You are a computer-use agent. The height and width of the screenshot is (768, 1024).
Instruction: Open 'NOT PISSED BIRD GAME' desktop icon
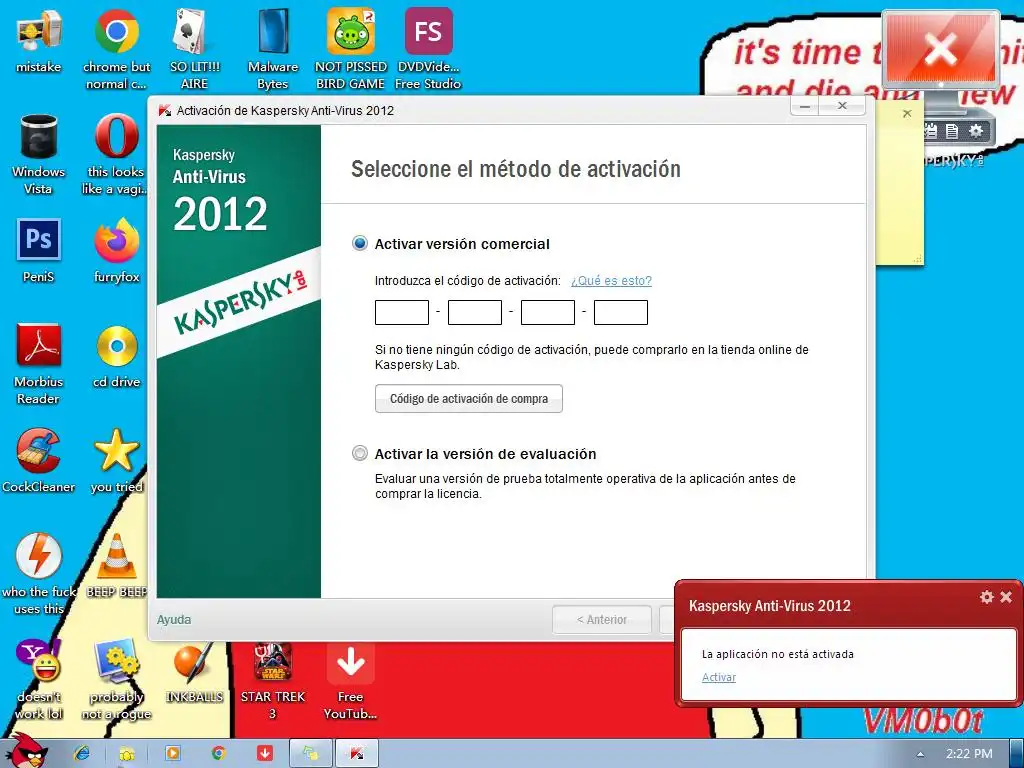coord(351,49)
